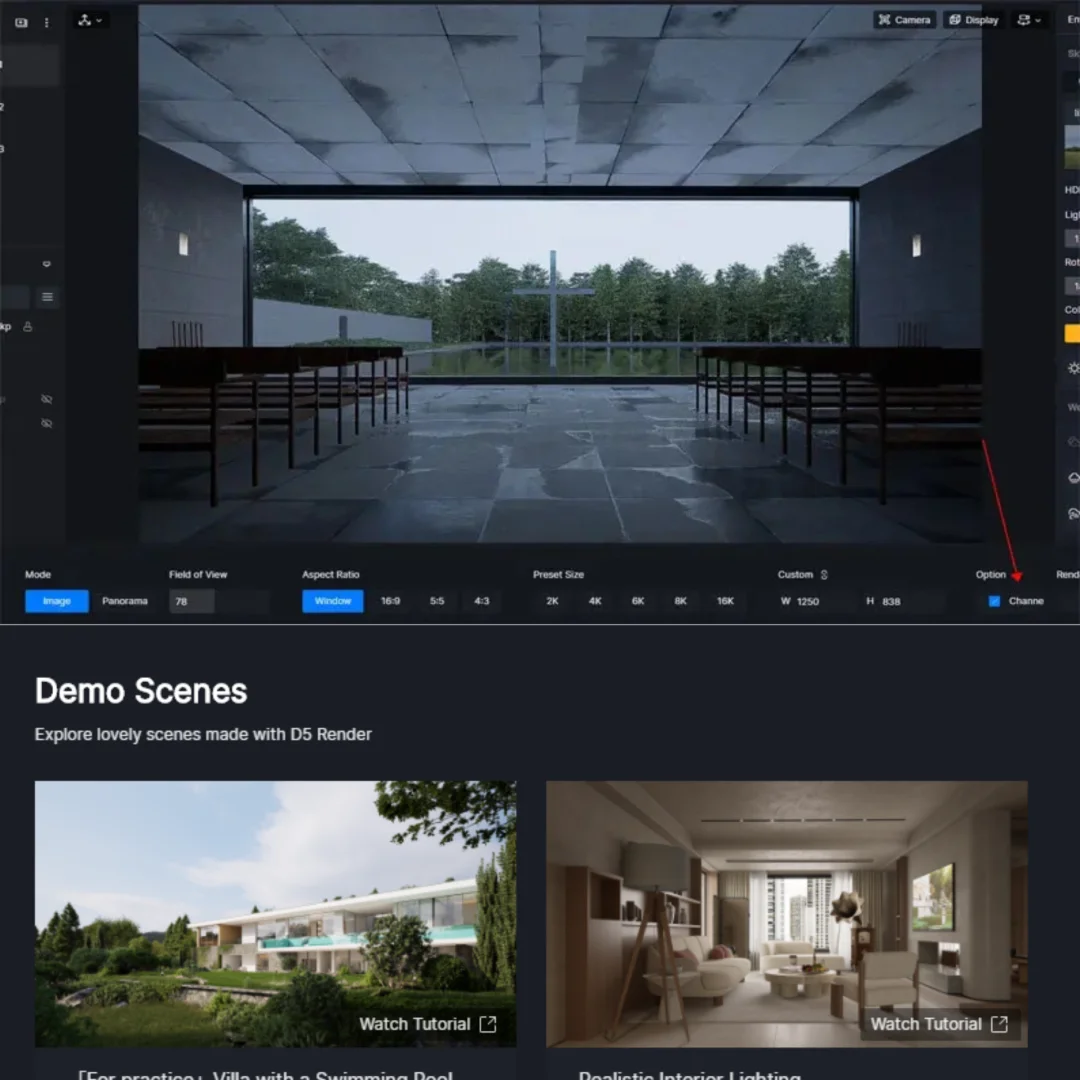
Task: Select the 16:9 aspect ratio
Action: click(x=390, y=601)
